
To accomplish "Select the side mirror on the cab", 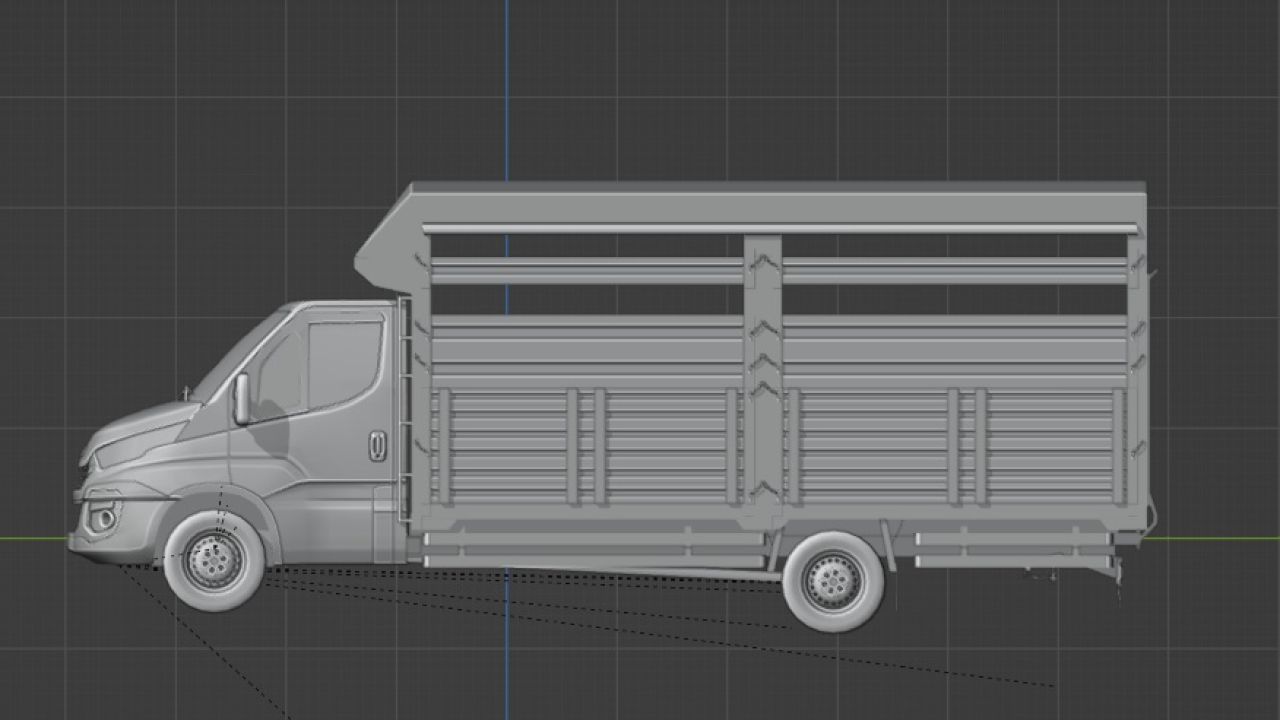I will (x=241, y=396).
